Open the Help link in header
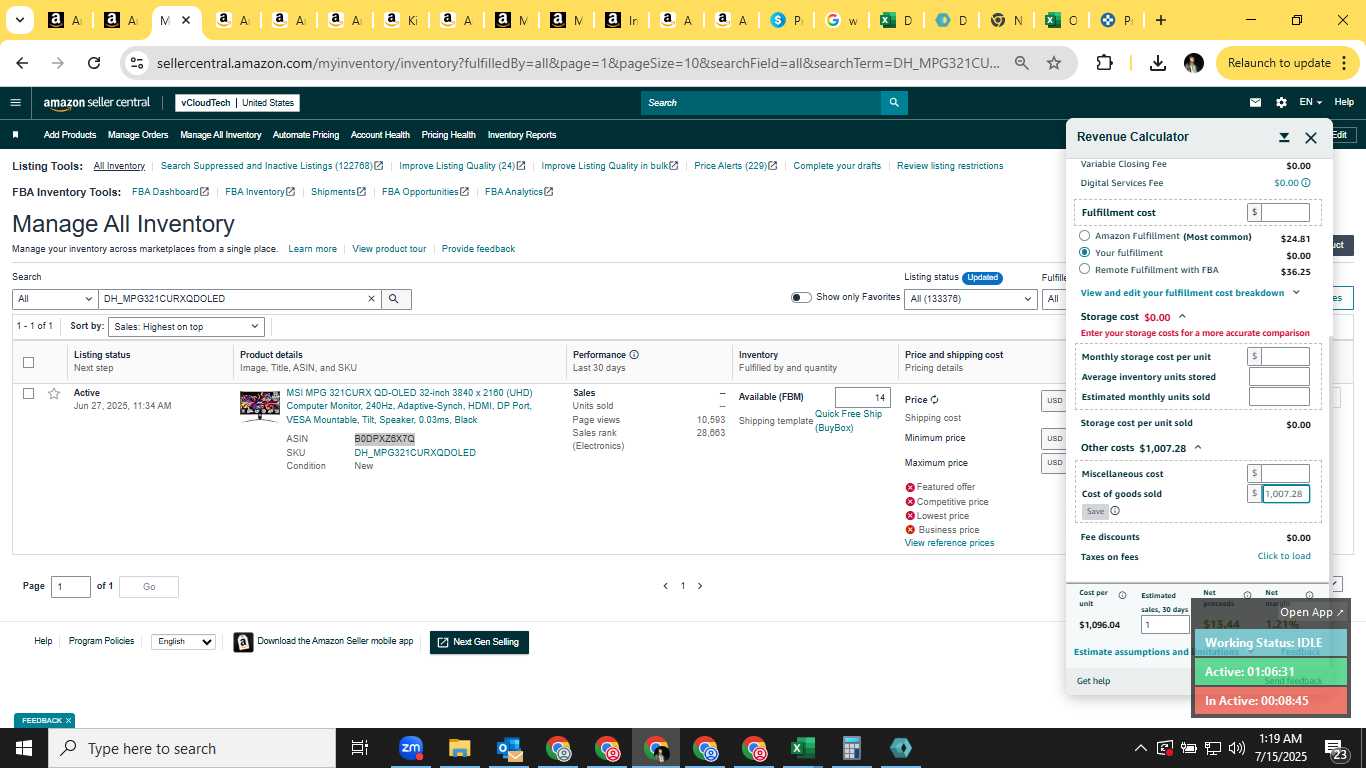Image resolution: width=1366 pixels, height=768 pixels. (x=1344, y=102)
